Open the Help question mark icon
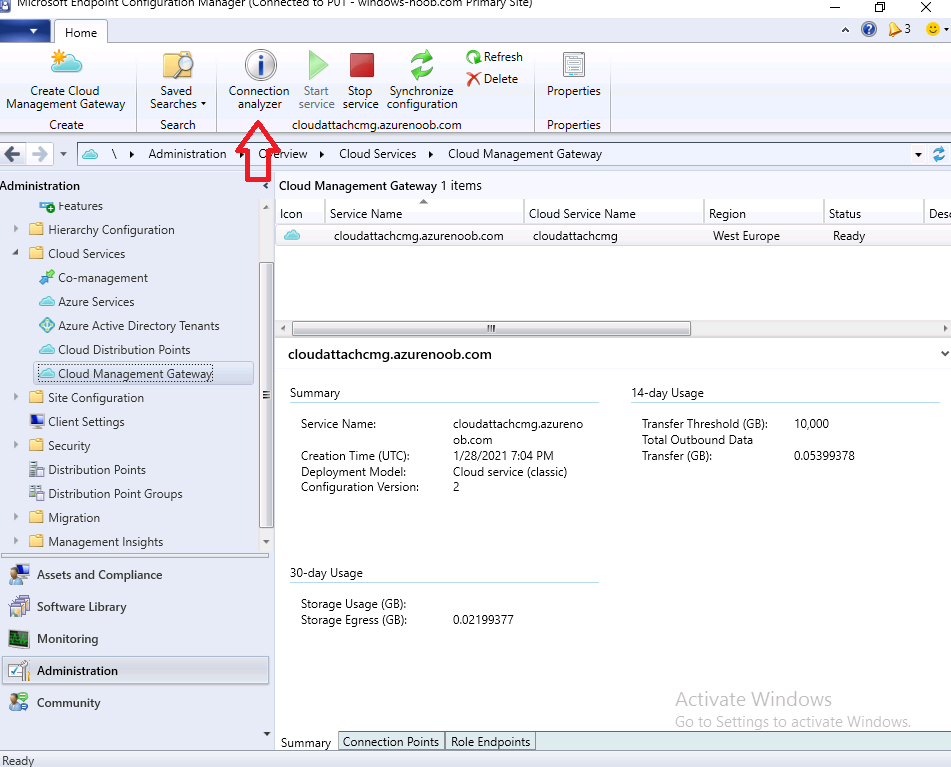The height and width of the screenshot is (767, 951). tap(869, 29)
